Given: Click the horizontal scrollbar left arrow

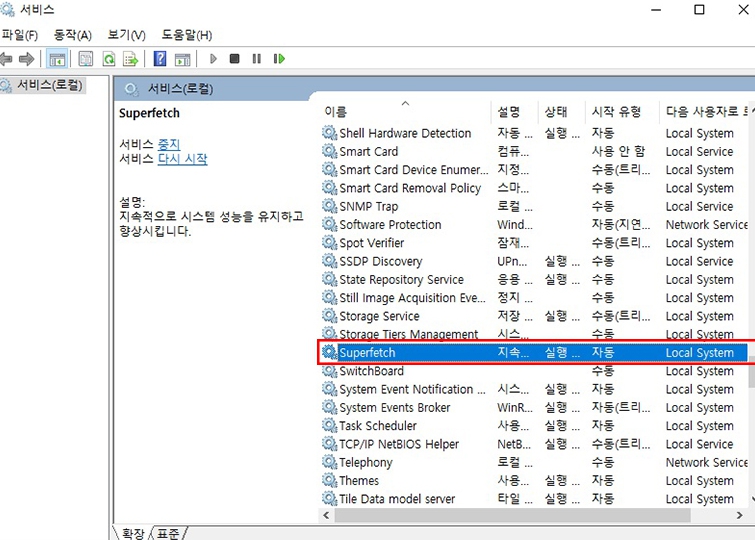Looking at the screenshot, I should [326, 514].
